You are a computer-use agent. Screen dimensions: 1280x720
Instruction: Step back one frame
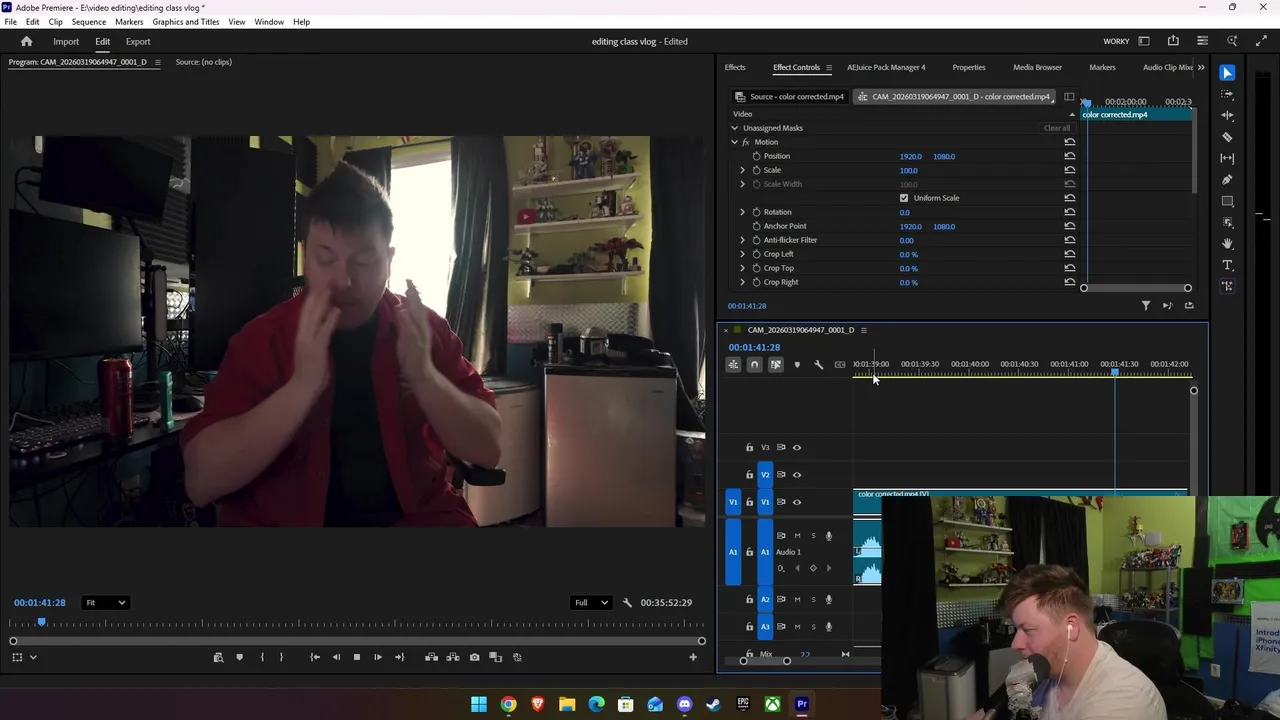[335, 657]
